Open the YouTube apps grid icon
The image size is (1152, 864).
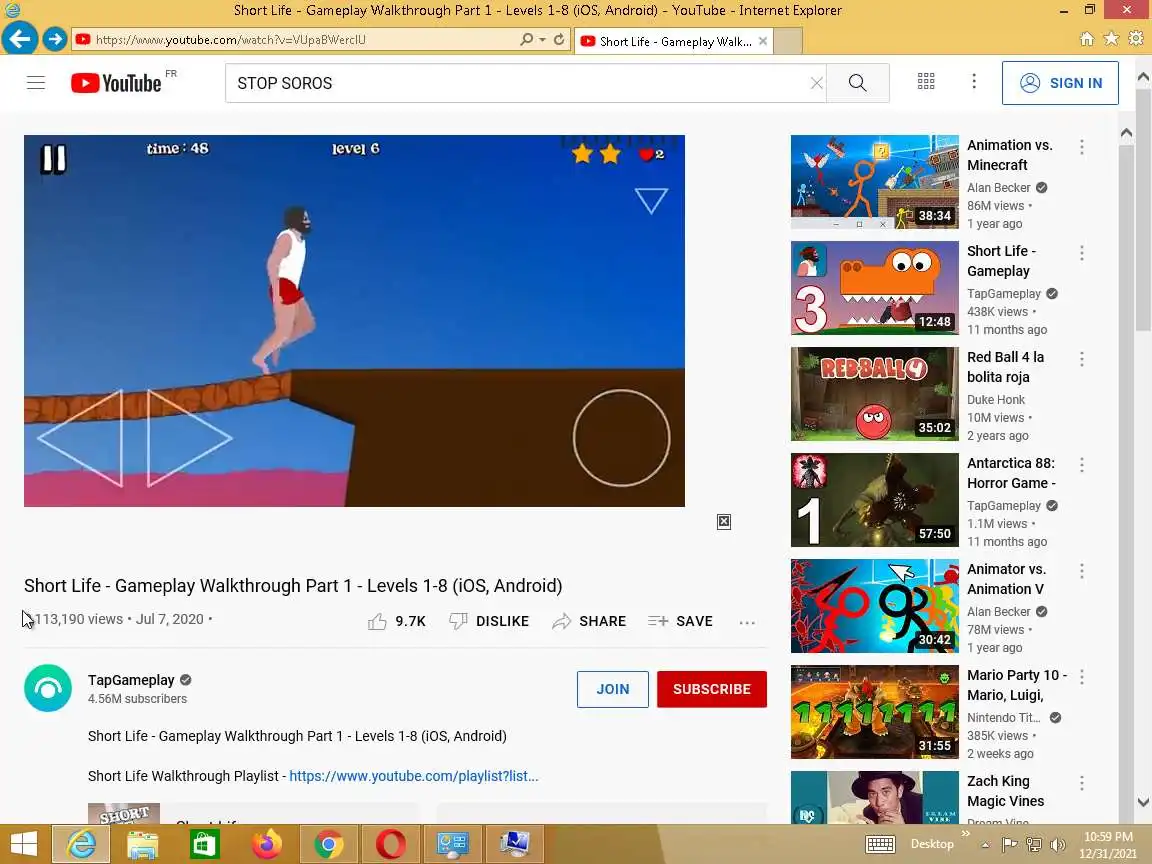[926, 82]
